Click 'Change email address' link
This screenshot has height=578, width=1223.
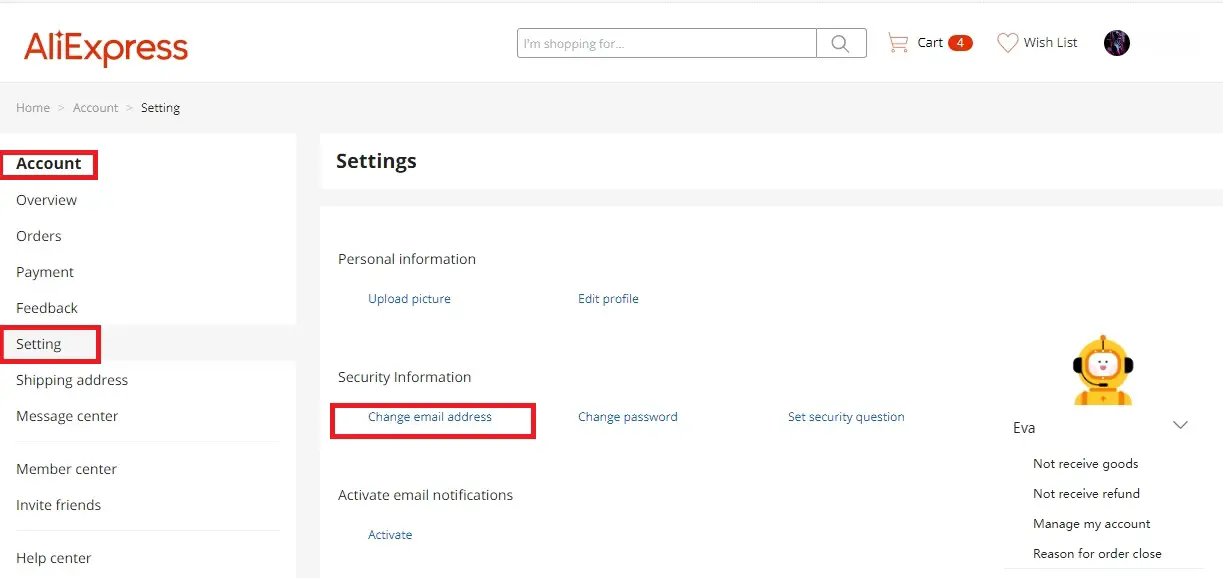pos(431,417)
